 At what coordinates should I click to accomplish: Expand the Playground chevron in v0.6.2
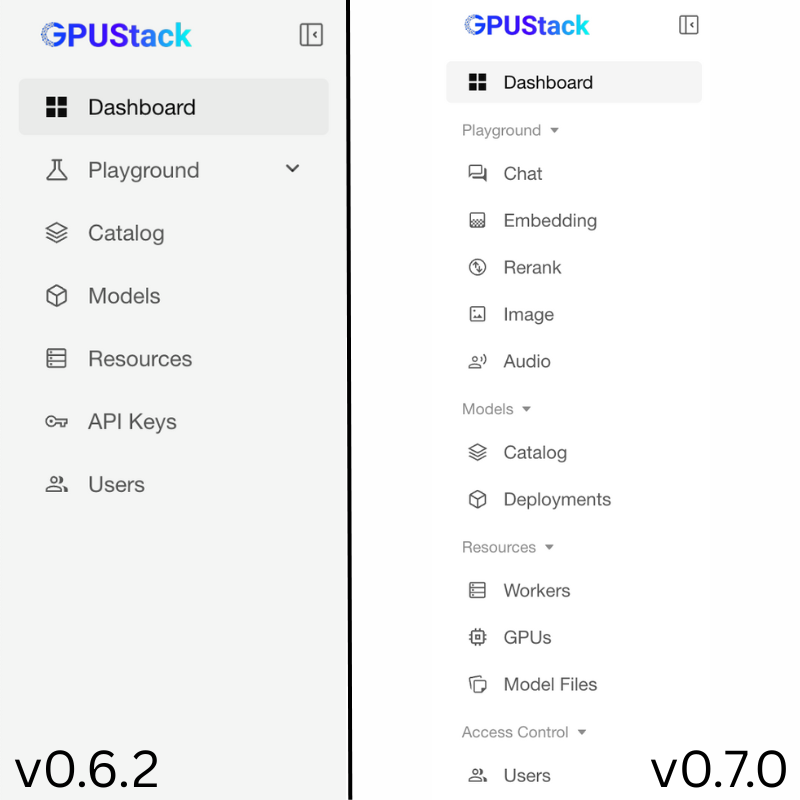point(292,169)
